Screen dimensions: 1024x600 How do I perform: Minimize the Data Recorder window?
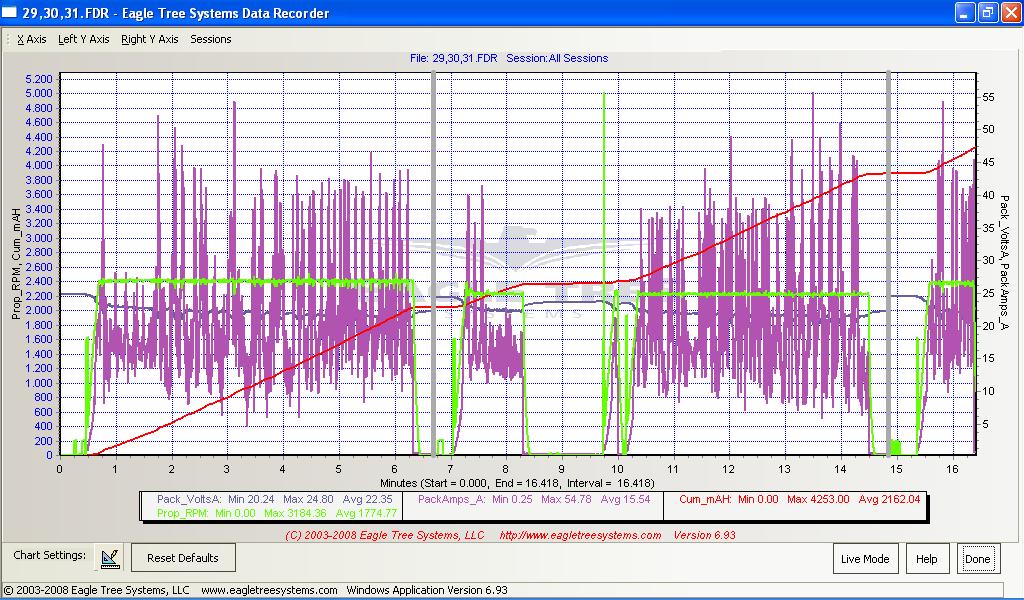[x=963, y=12]
